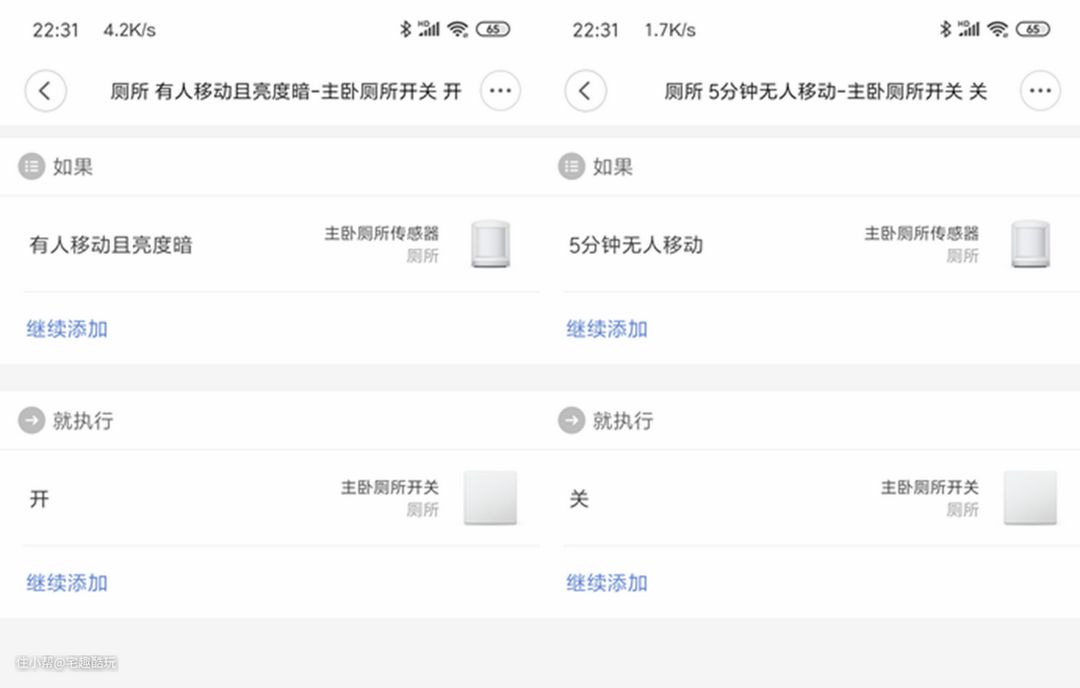The width and height of the screenshot is (1080, 688).
Task: Click 继续添加 under the left 如果 section
Action: pyautogui.click(x=67, y=329)
